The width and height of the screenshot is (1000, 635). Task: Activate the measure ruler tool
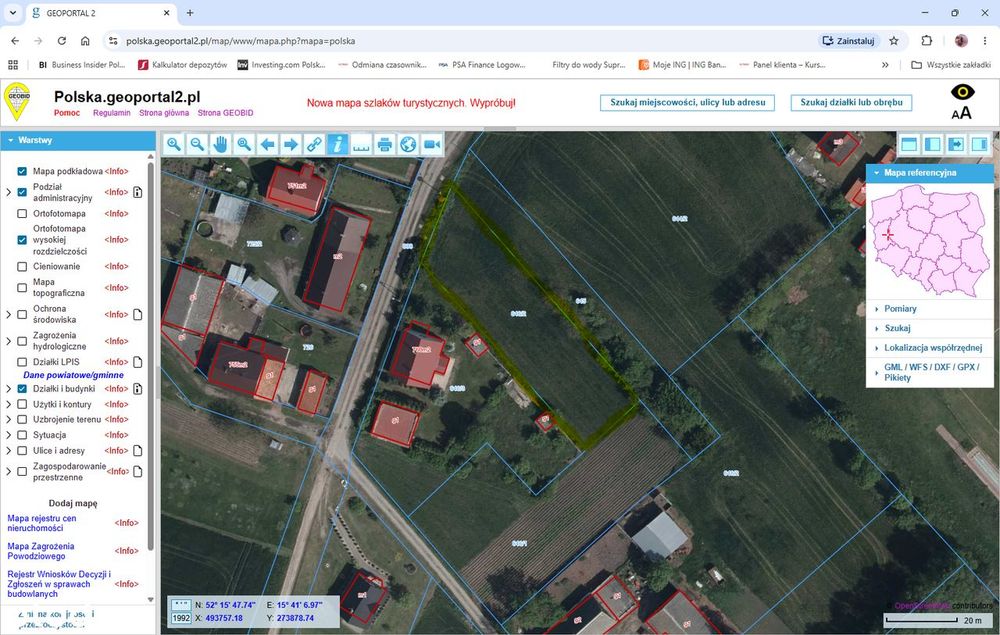click(x=361, y=145)
